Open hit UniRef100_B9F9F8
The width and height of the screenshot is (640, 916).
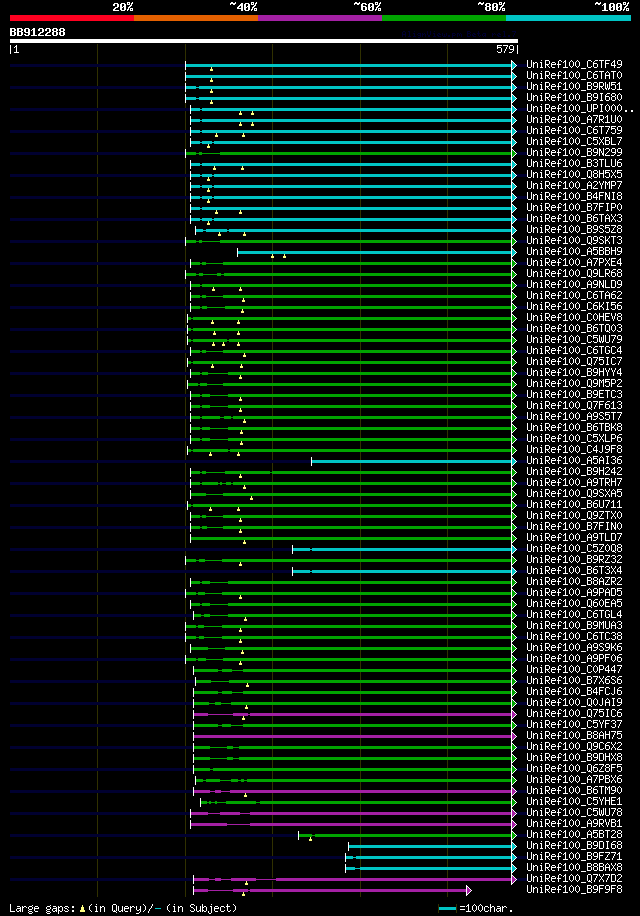pos(574,890)
